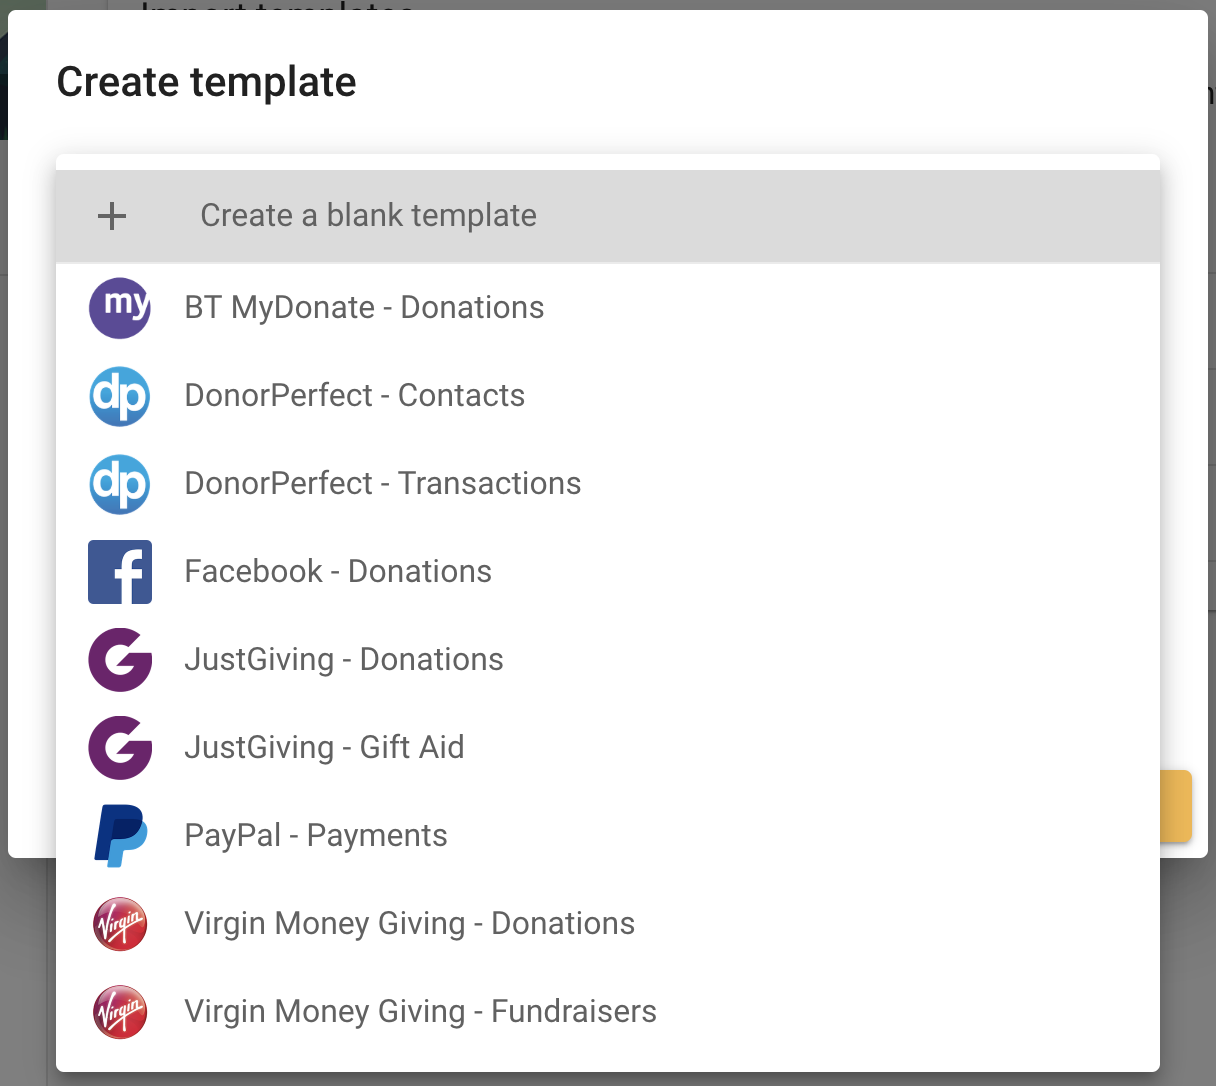Click the plus icon for blank template
Screen dimensions: 1216x1086
111,215
